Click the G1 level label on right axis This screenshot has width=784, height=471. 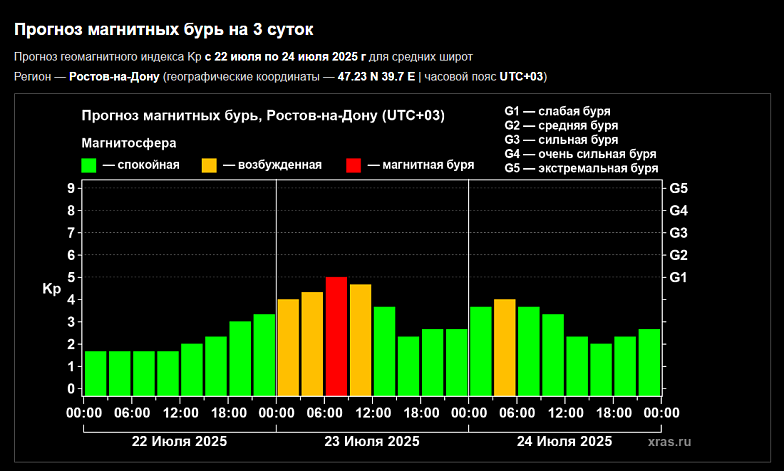point(678,277)
